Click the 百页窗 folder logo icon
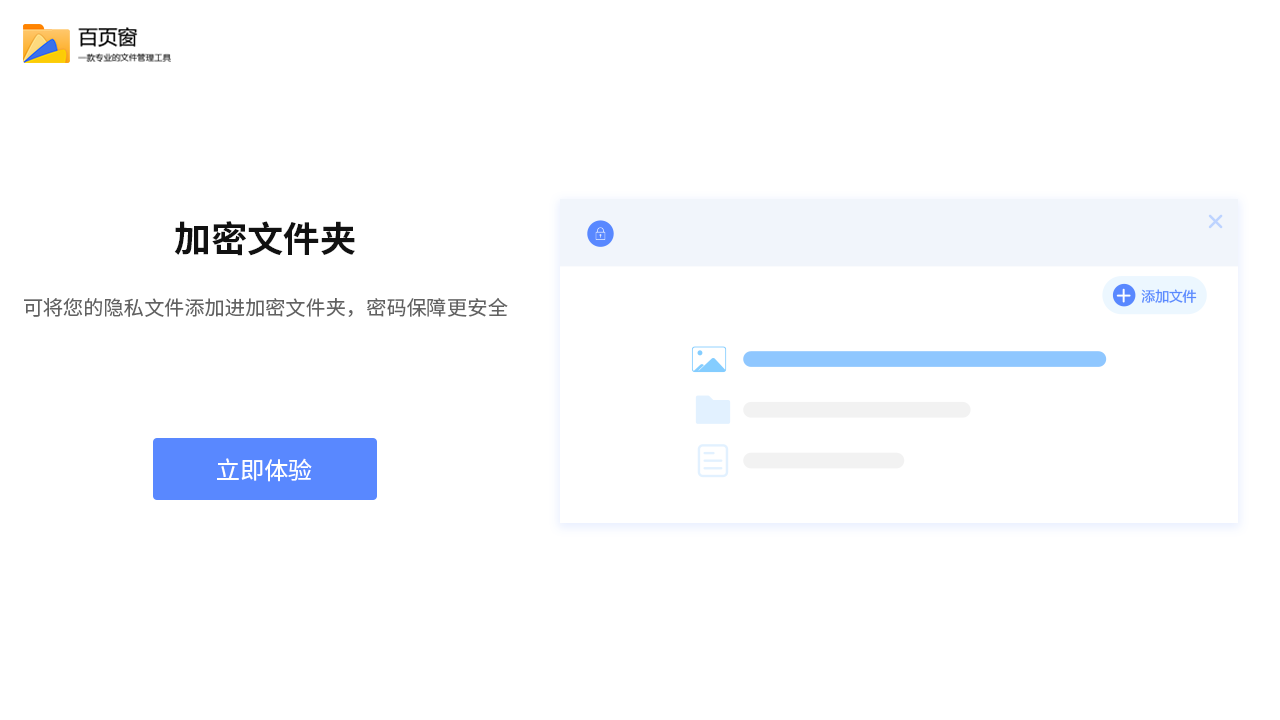The width and height of the screenshot is (1280, 720). tap(44, 43)
